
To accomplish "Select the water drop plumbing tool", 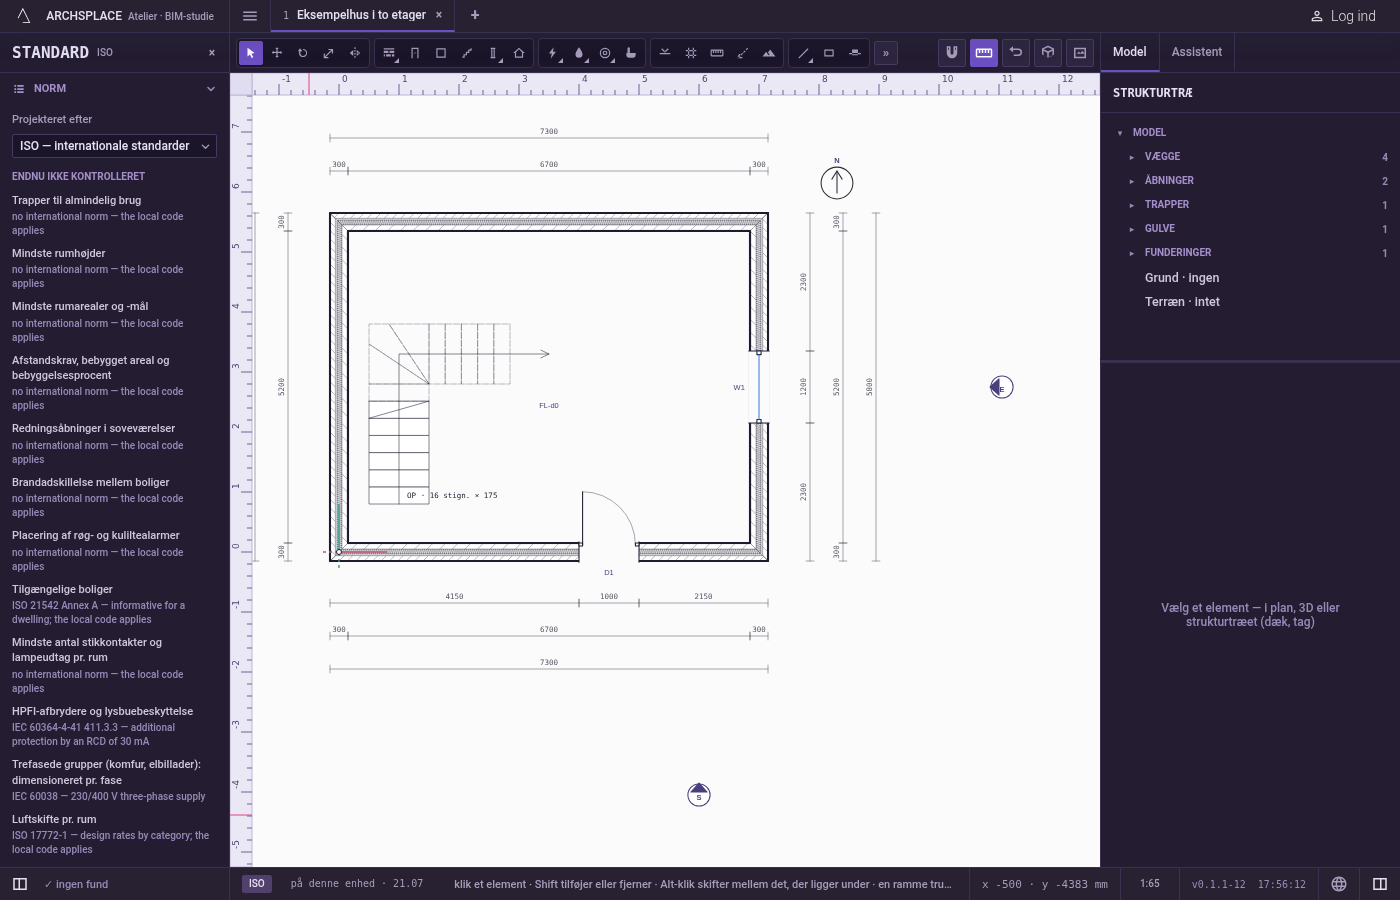I will 579,53.
